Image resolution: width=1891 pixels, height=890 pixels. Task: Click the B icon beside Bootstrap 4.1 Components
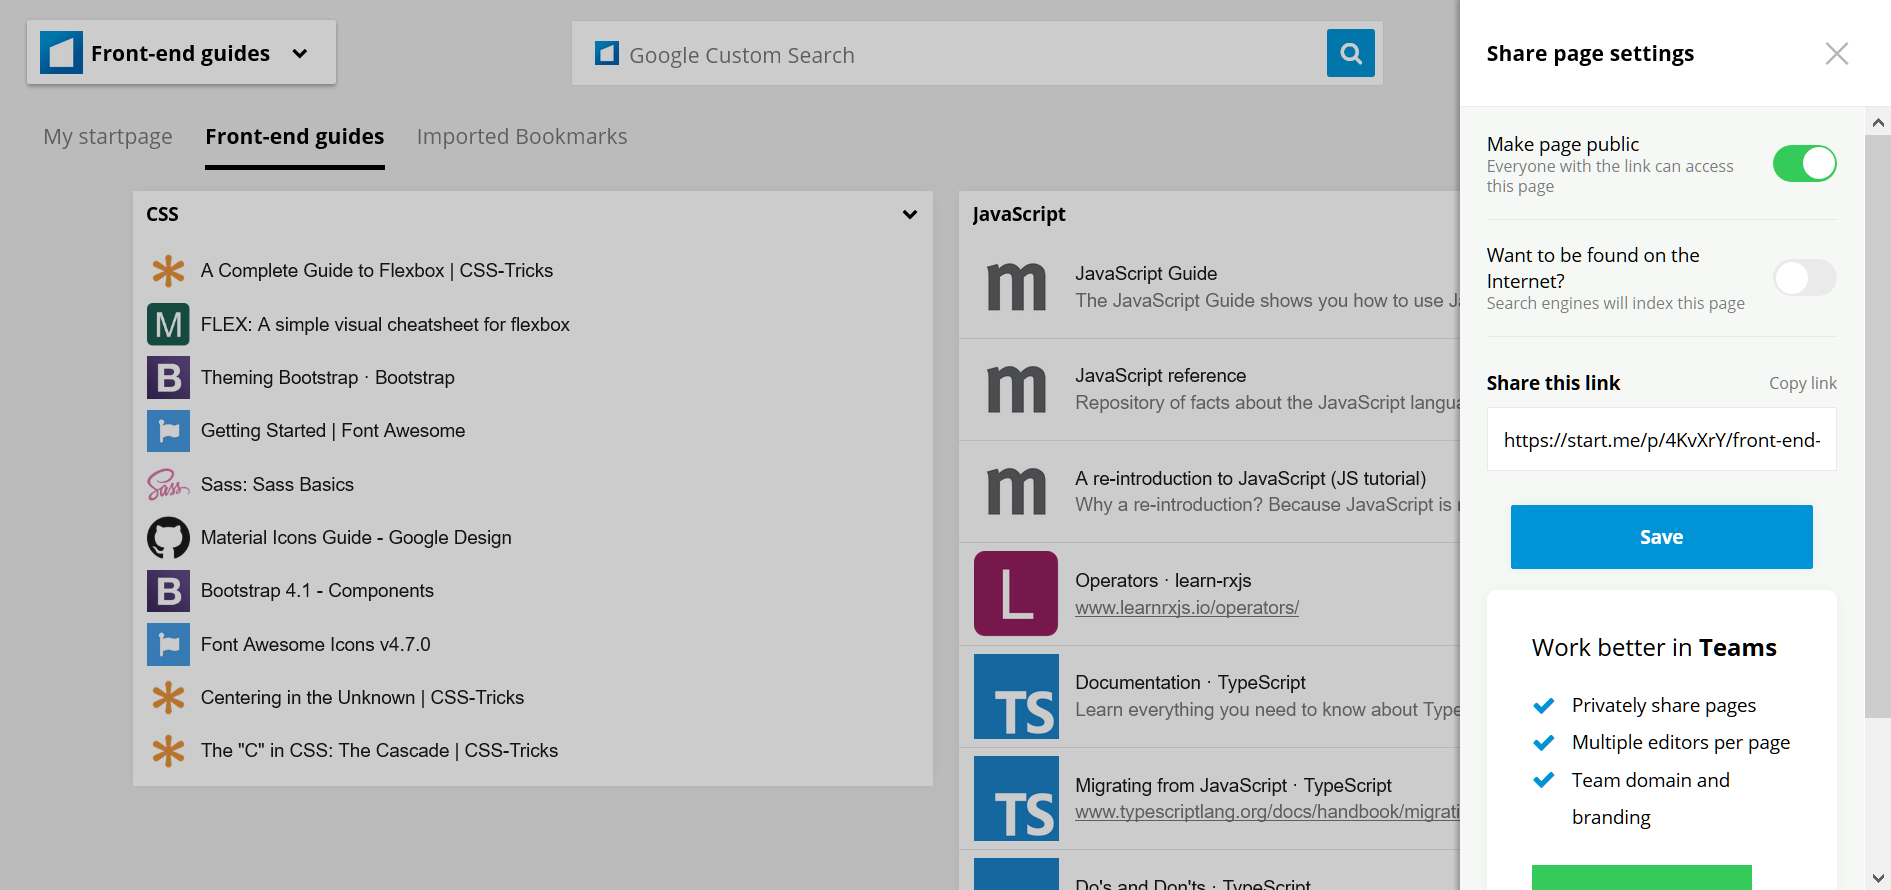[x=168, y=591]
